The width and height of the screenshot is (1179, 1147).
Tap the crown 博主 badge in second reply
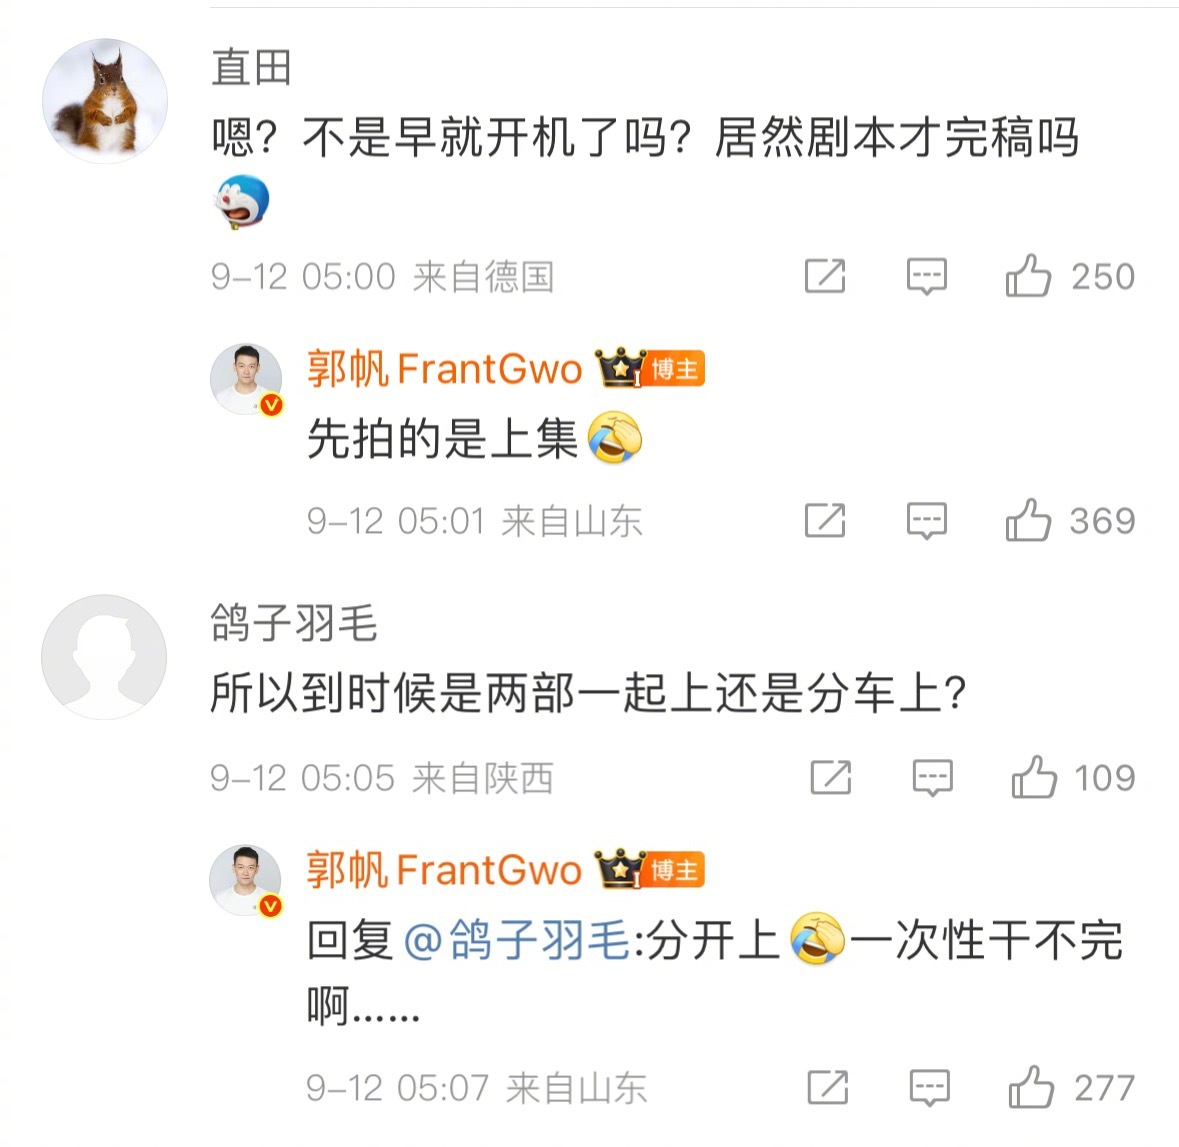[x=650, y=870]
